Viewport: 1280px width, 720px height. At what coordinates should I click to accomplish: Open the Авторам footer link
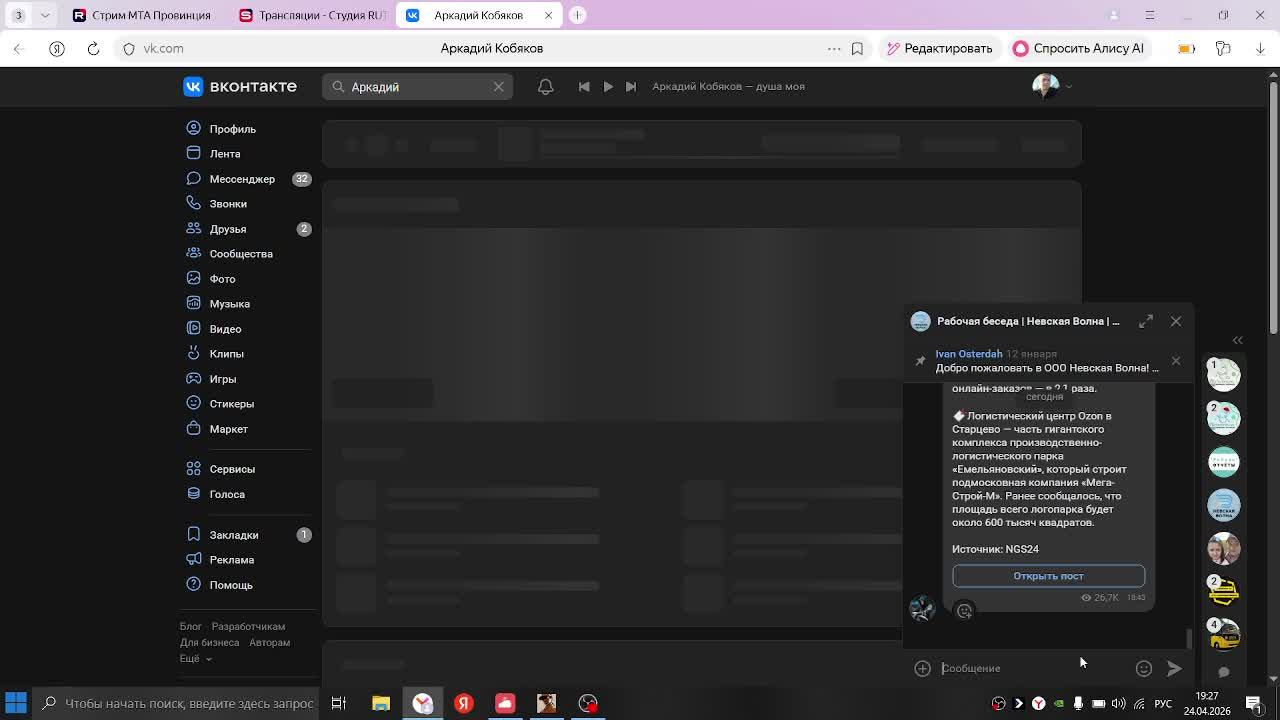tap(269, 643)
